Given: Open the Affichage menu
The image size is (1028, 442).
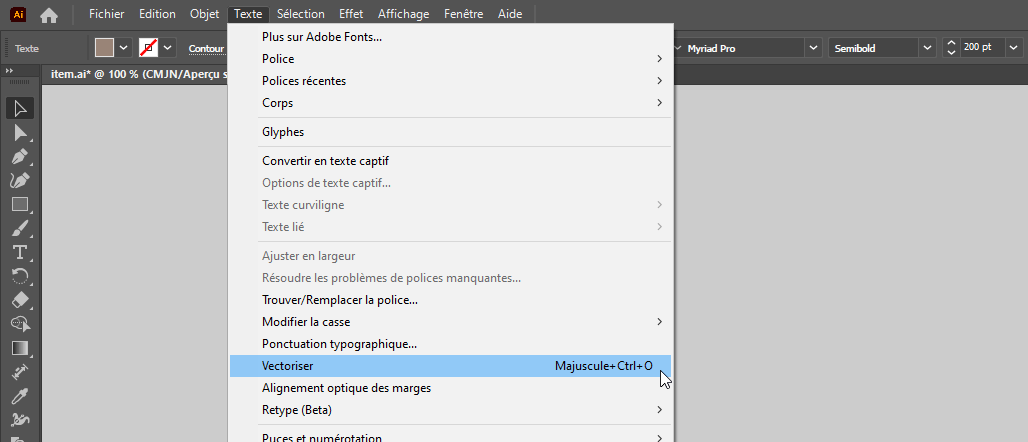Looking at the screenshot, I should (404, 14).
